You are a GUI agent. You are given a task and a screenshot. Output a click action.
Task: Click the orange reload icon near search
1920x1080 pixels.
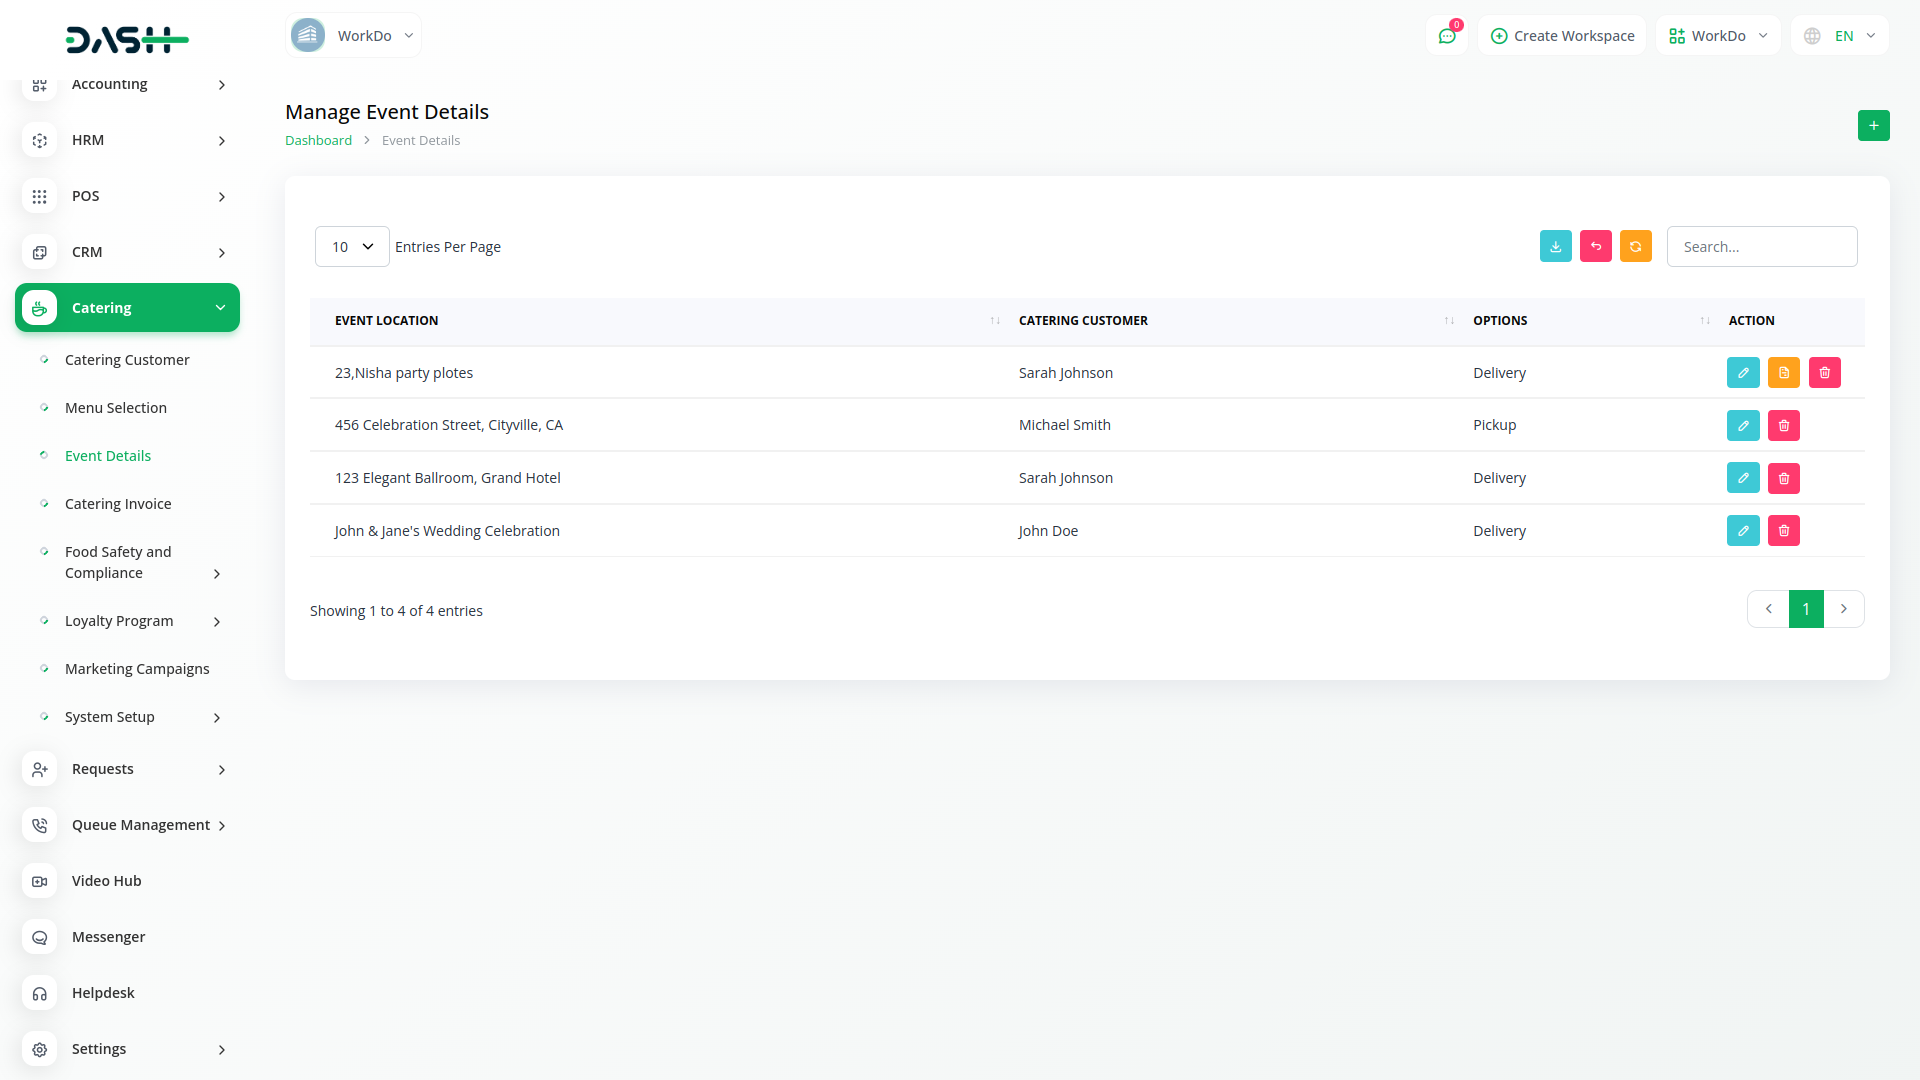tap(1635, 247)
